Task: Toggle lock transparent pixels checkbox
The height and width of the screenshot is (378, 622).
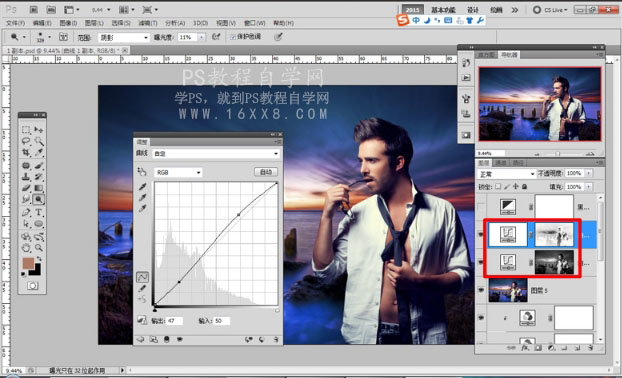Action: pyautogui.click(x=498, y=186)
